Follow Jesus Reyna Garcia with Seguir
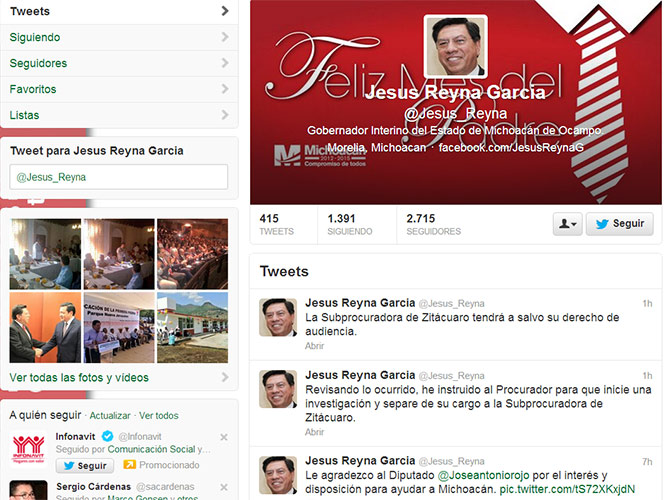 coord(620,223)
